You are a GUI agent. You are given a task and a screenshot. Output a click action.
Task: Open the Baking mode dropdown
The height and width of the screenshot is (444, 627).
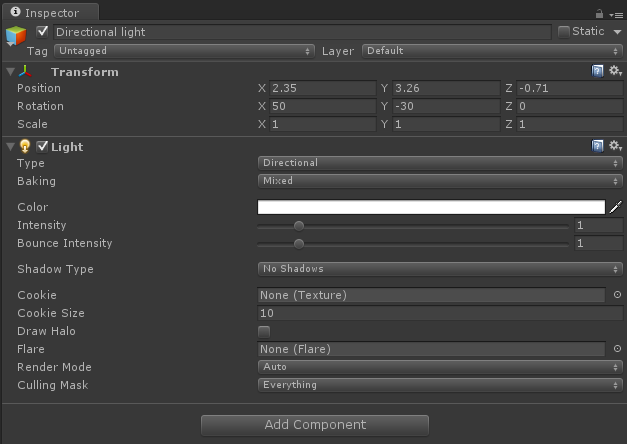(440, 181)
